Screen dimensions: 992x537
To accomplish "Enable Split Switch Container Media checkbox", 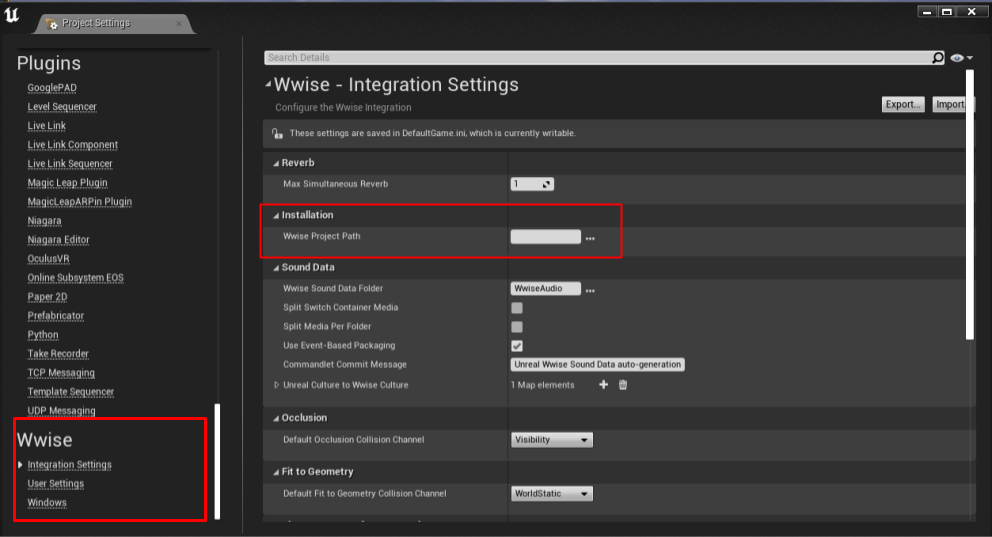I will pyautogui.click(x=517, y=308).
